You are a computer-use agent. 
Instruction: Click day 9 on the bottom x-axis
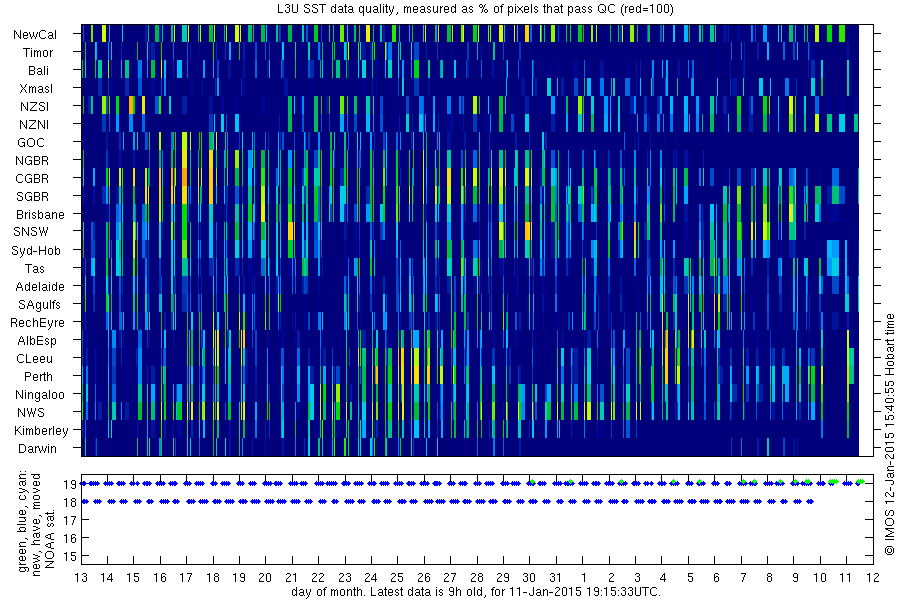[796, 578]
